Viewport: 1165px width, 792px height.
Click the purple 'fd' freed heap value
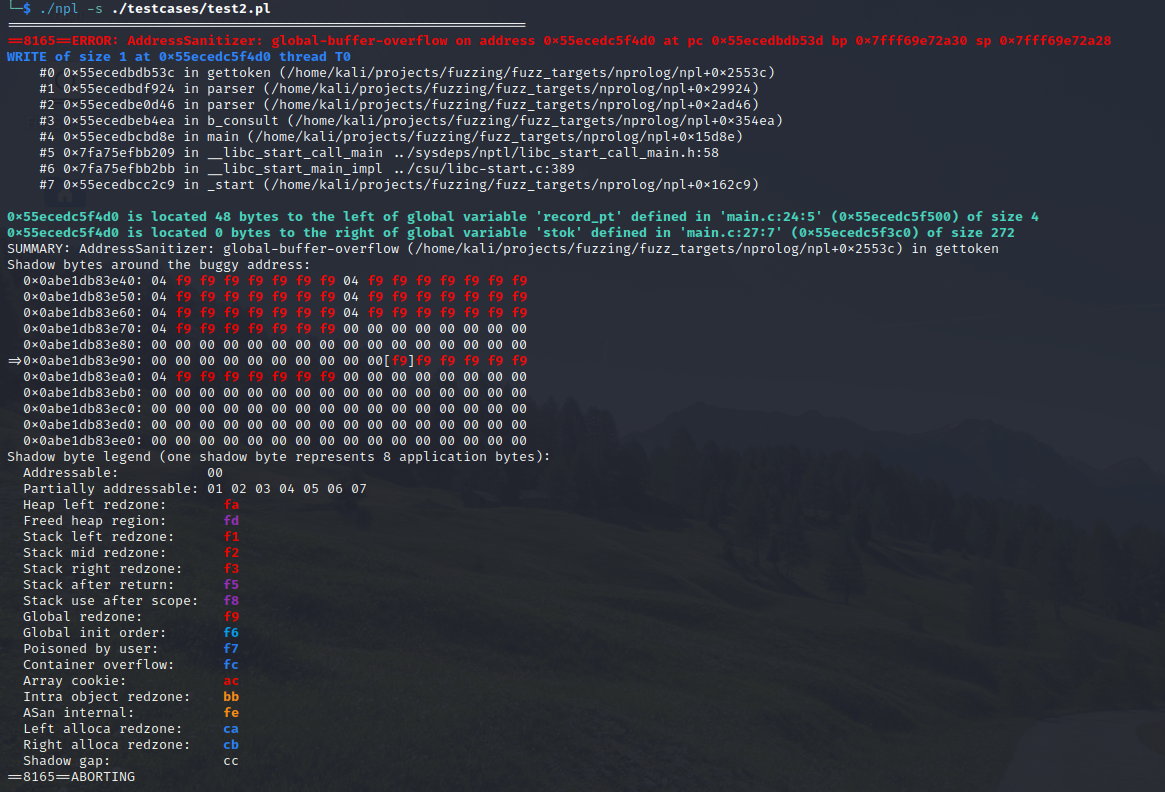231,520
